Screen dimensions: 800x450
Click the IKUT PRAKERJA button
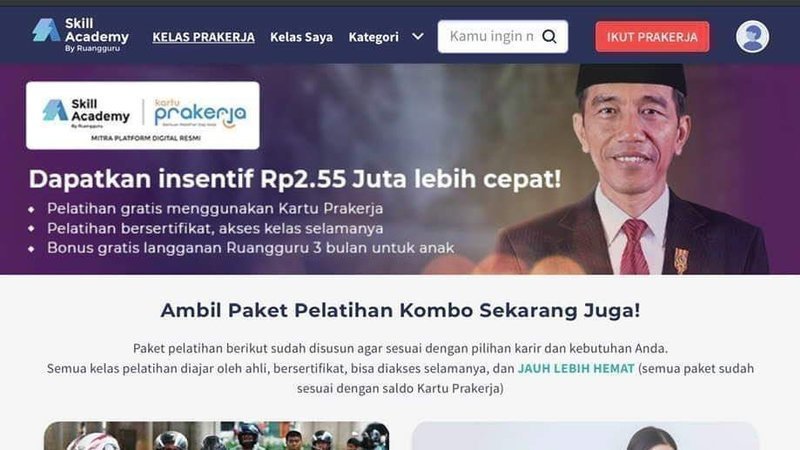click(x=652, y=37)
